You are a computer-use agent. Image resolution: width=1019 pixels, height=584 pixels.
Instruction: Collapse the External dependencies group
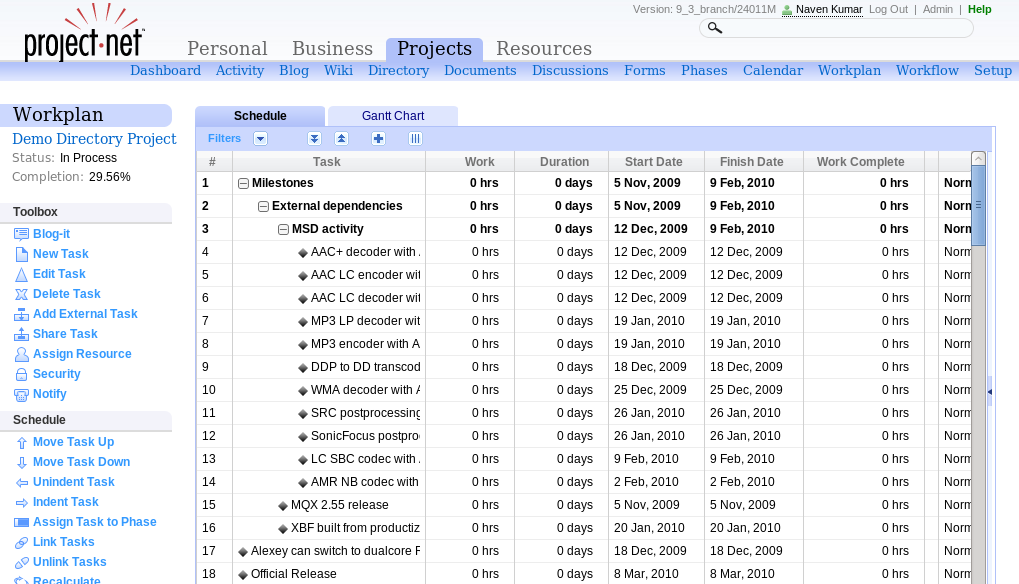(263, 206)
